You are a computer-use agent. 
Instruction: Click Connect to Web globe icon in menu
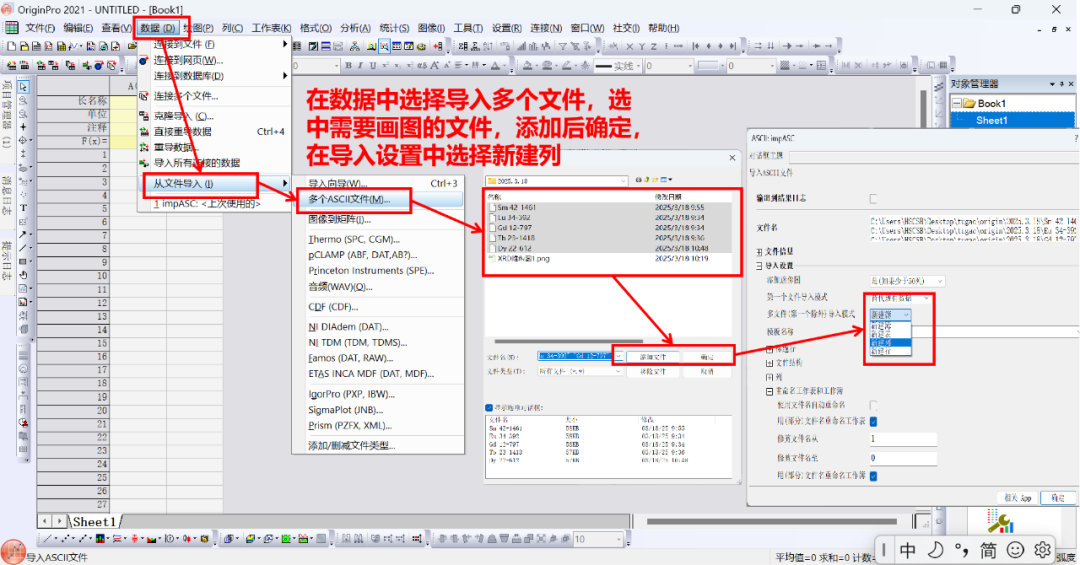point(143,61)
